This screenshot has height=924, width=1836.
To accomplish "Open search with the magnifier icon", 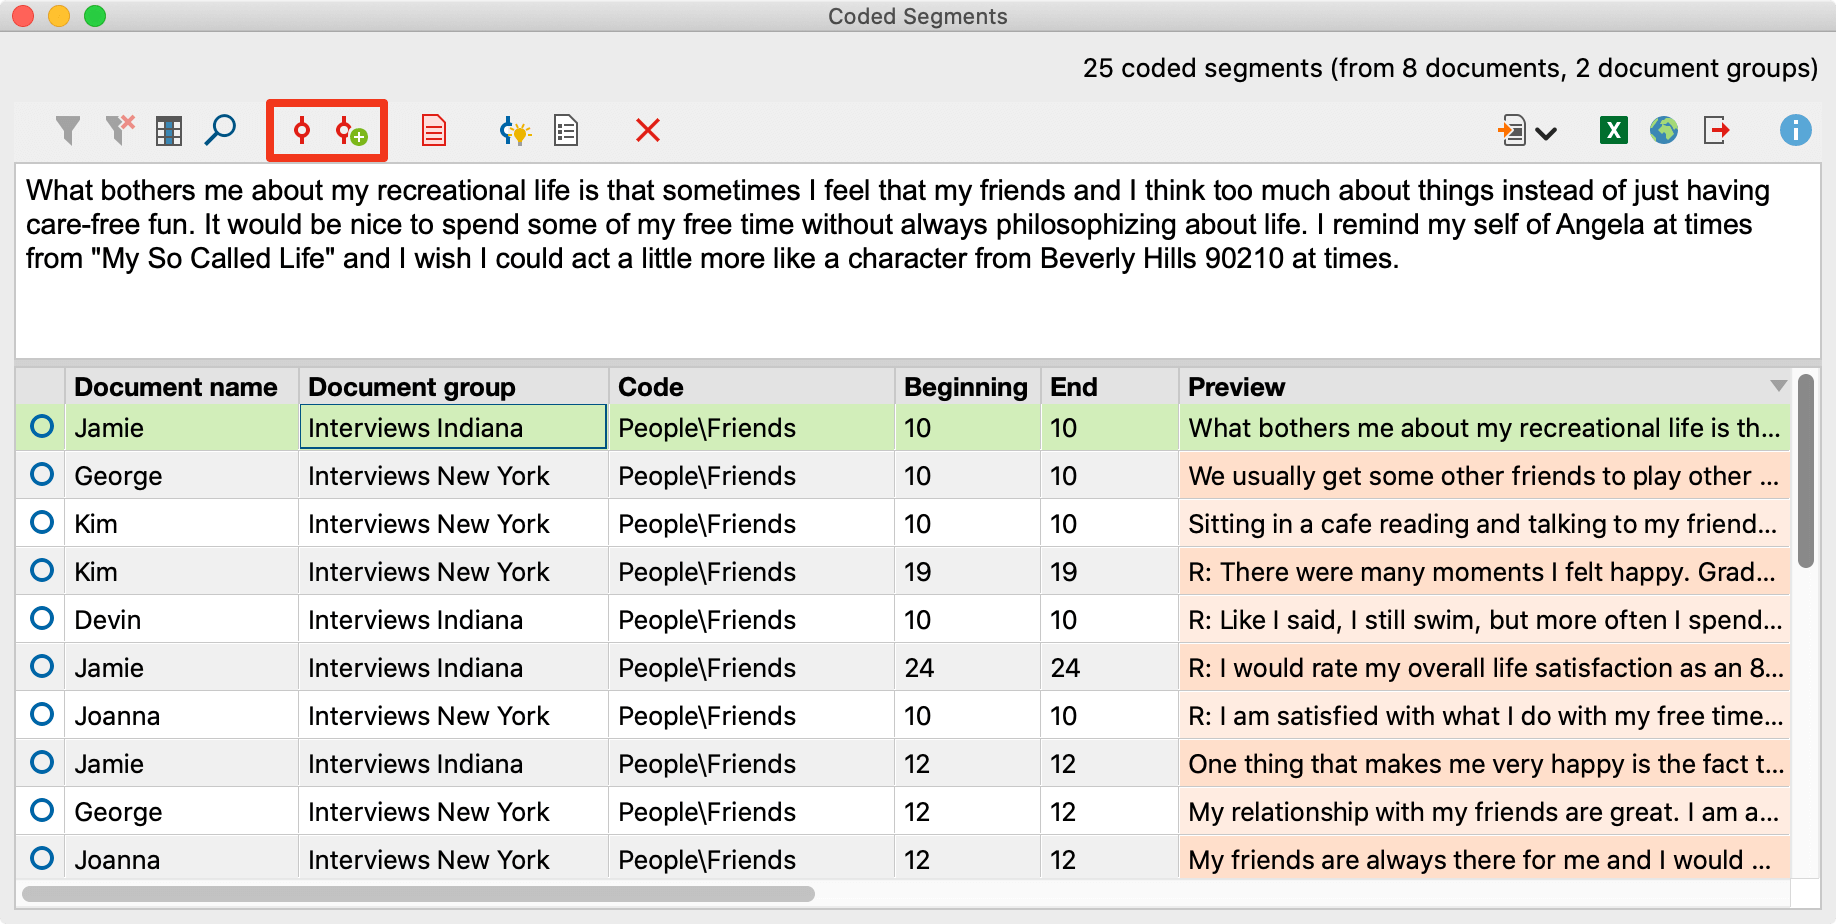I will click(220, 130).
